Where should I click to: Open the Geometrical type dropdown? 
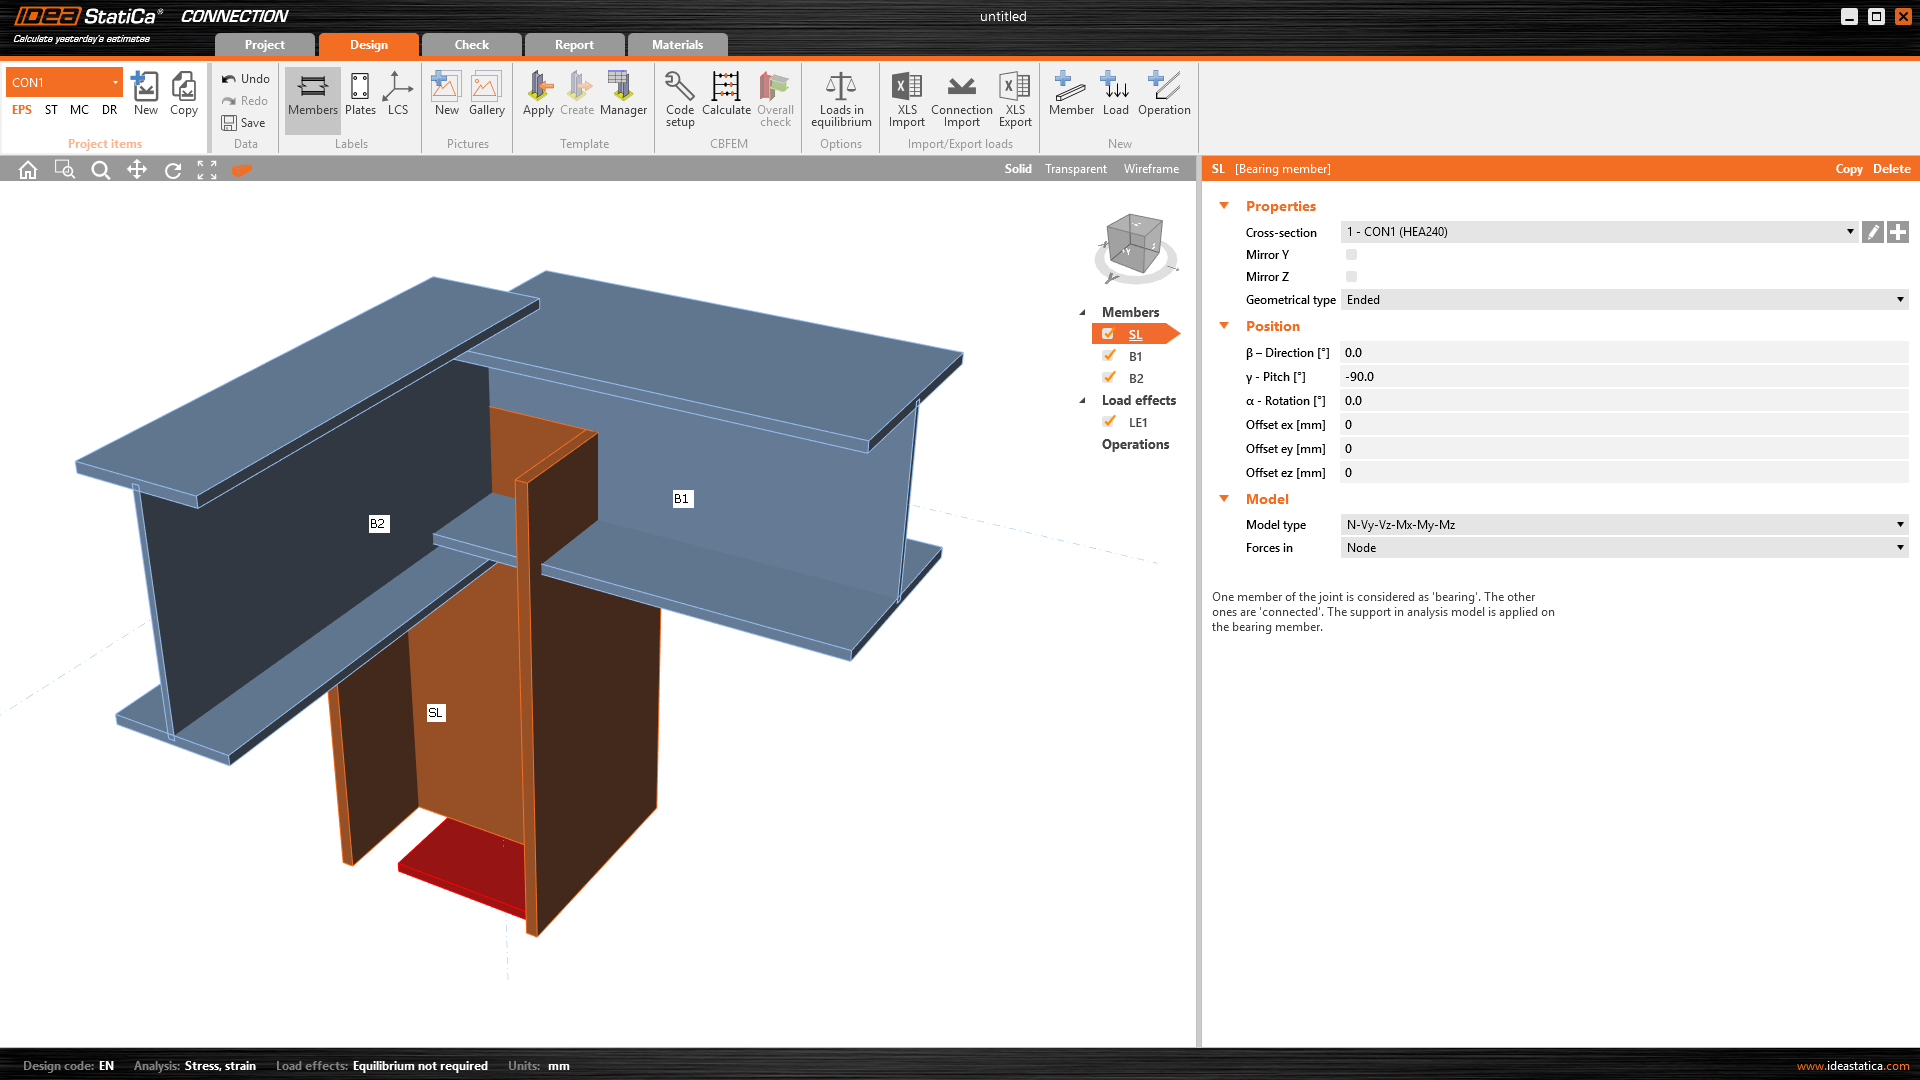1623,300
